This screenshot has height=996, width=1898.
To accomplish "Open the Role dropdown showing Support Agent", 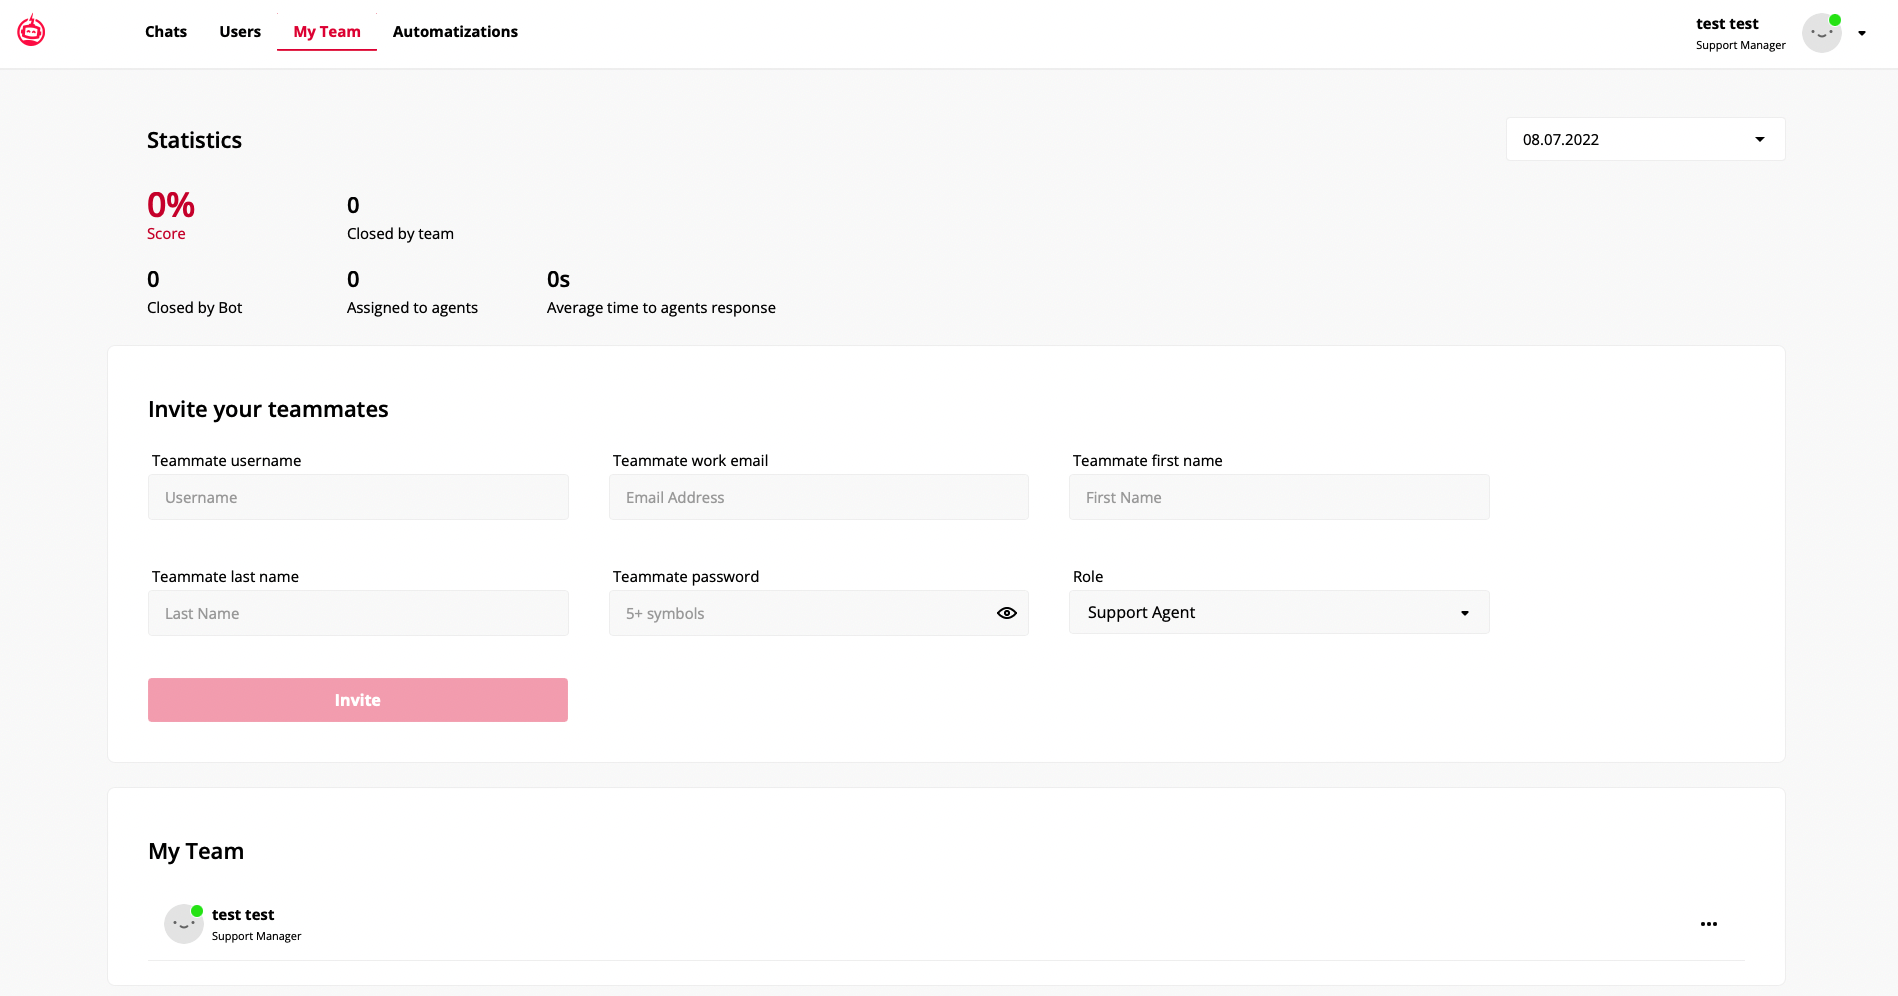I will [x=1279, y=612].
